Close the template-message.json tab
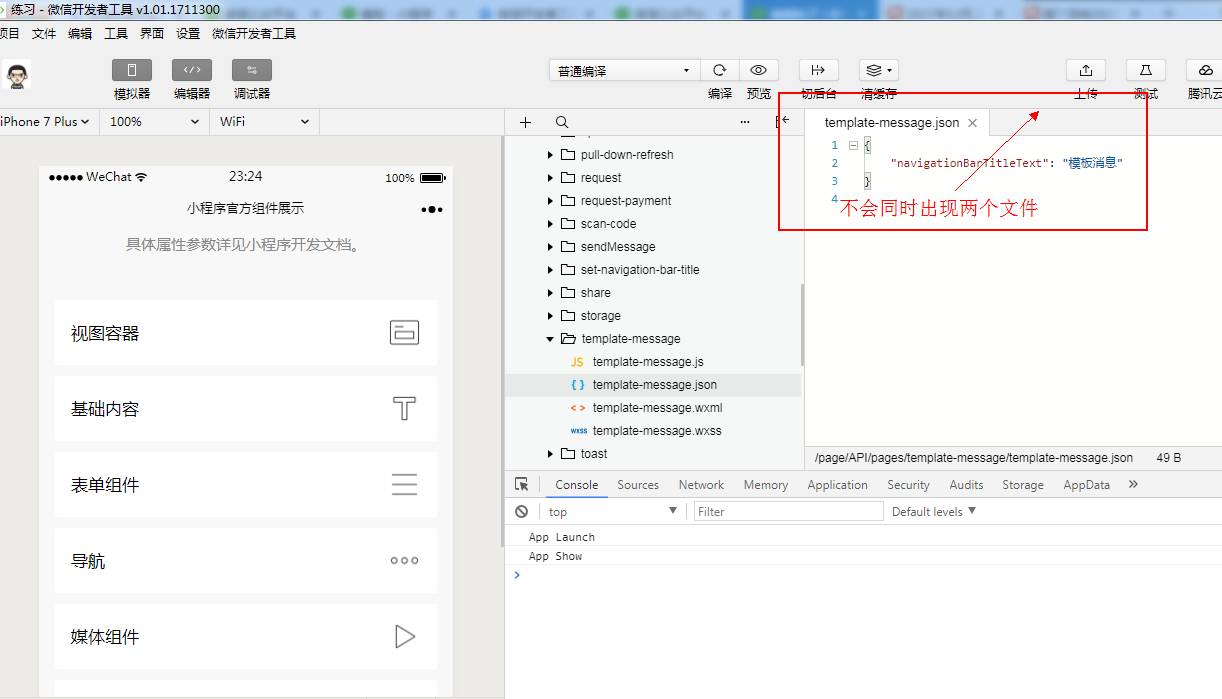This screenshot has width=1222, height=699. (972, 123)
